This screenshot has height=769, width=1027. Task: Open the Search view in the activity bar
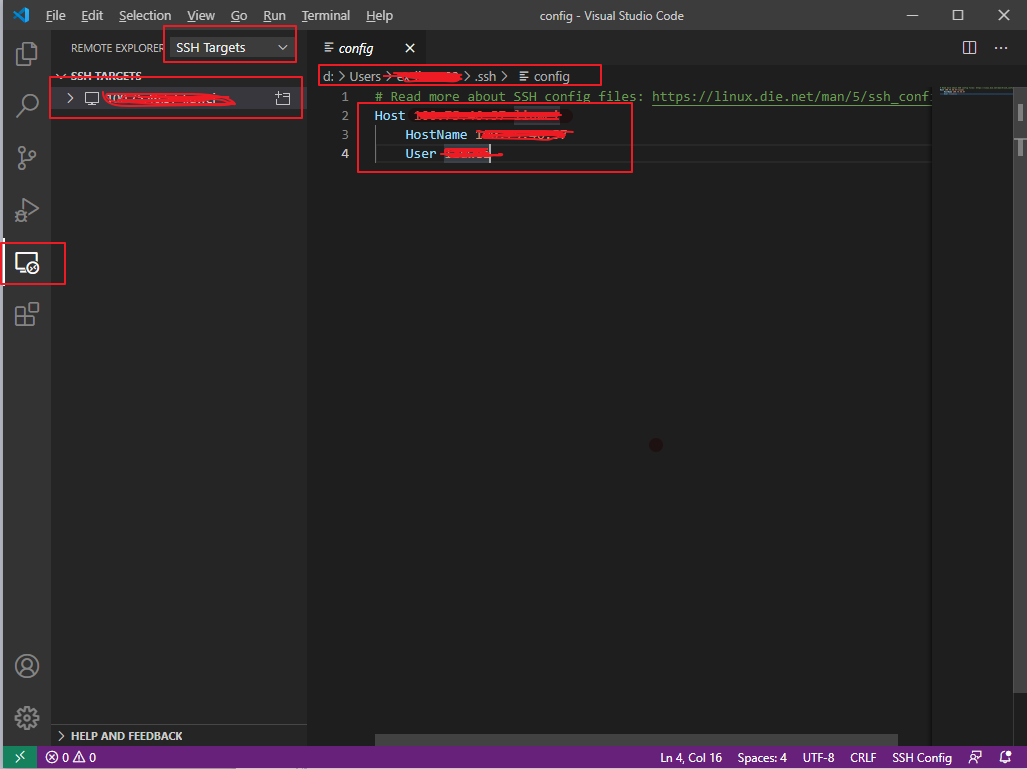pyautogui.click(x=27, y=105)
